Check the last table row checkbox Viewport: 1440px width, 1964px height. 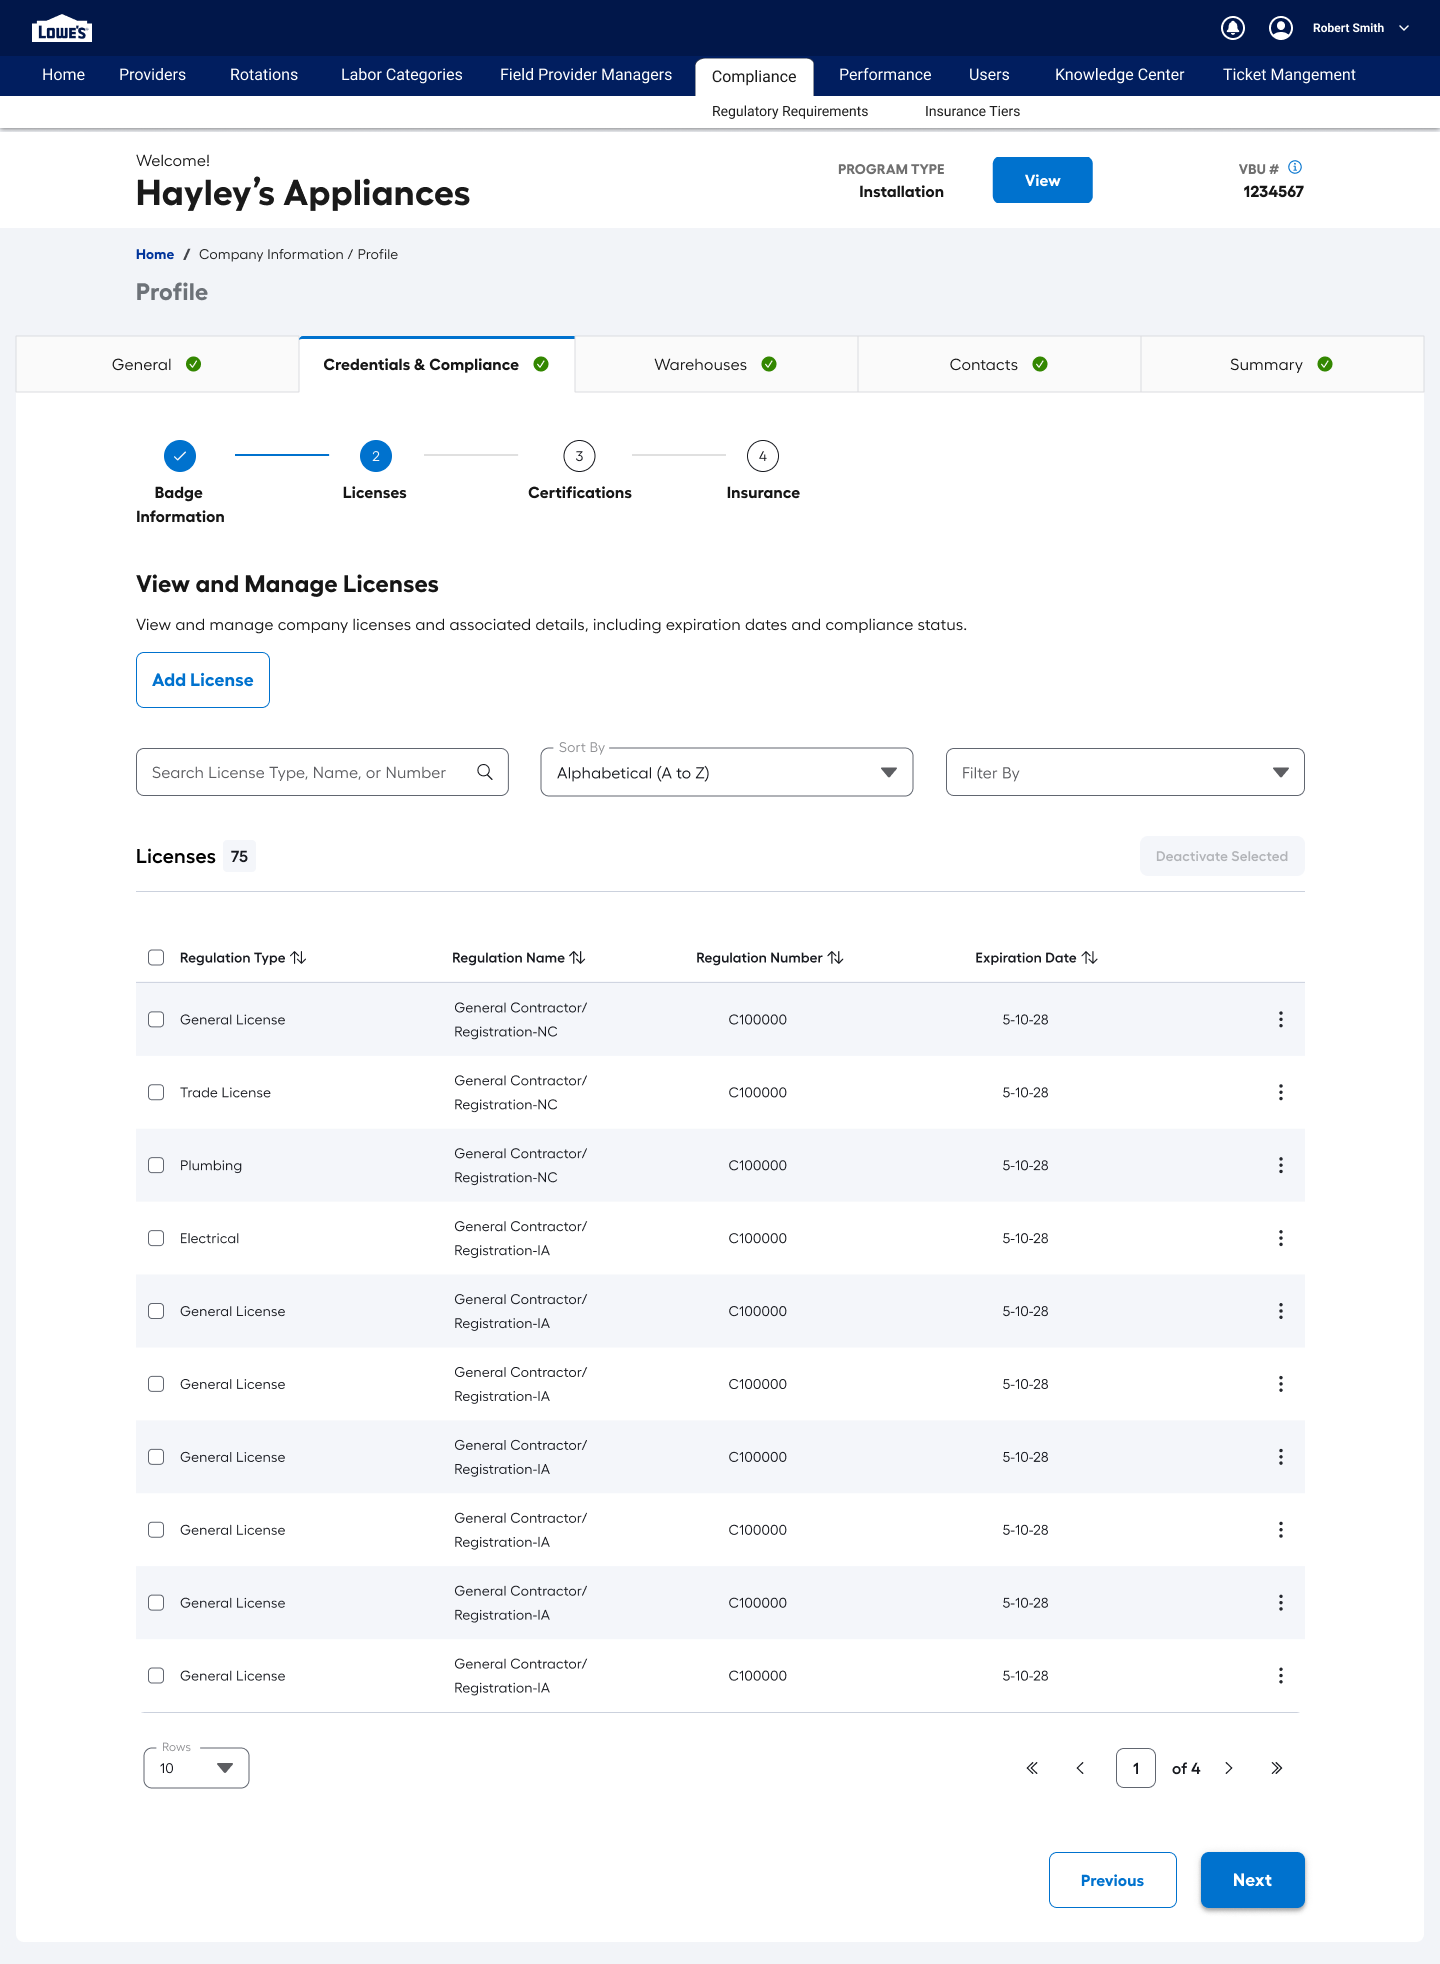[156, 1675]
